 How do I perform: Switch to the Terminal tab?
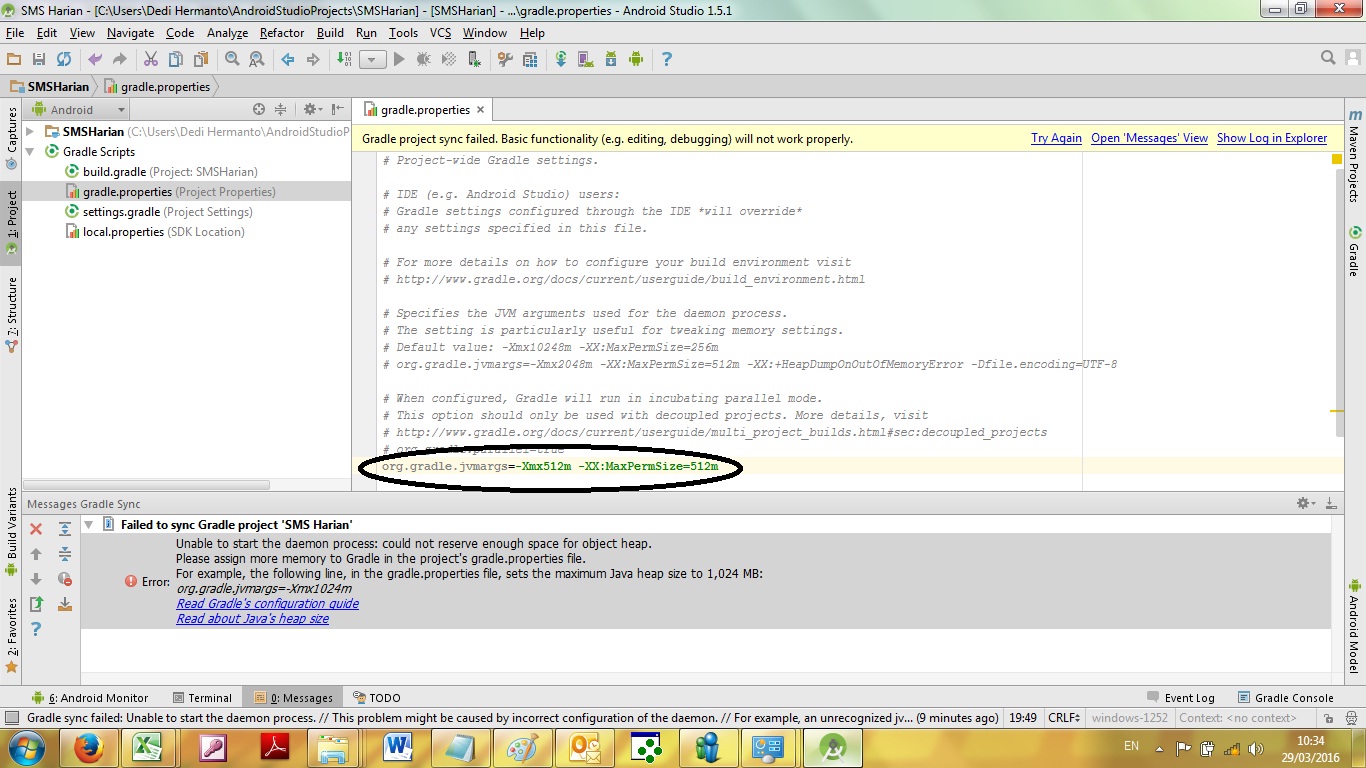(208, 697)
